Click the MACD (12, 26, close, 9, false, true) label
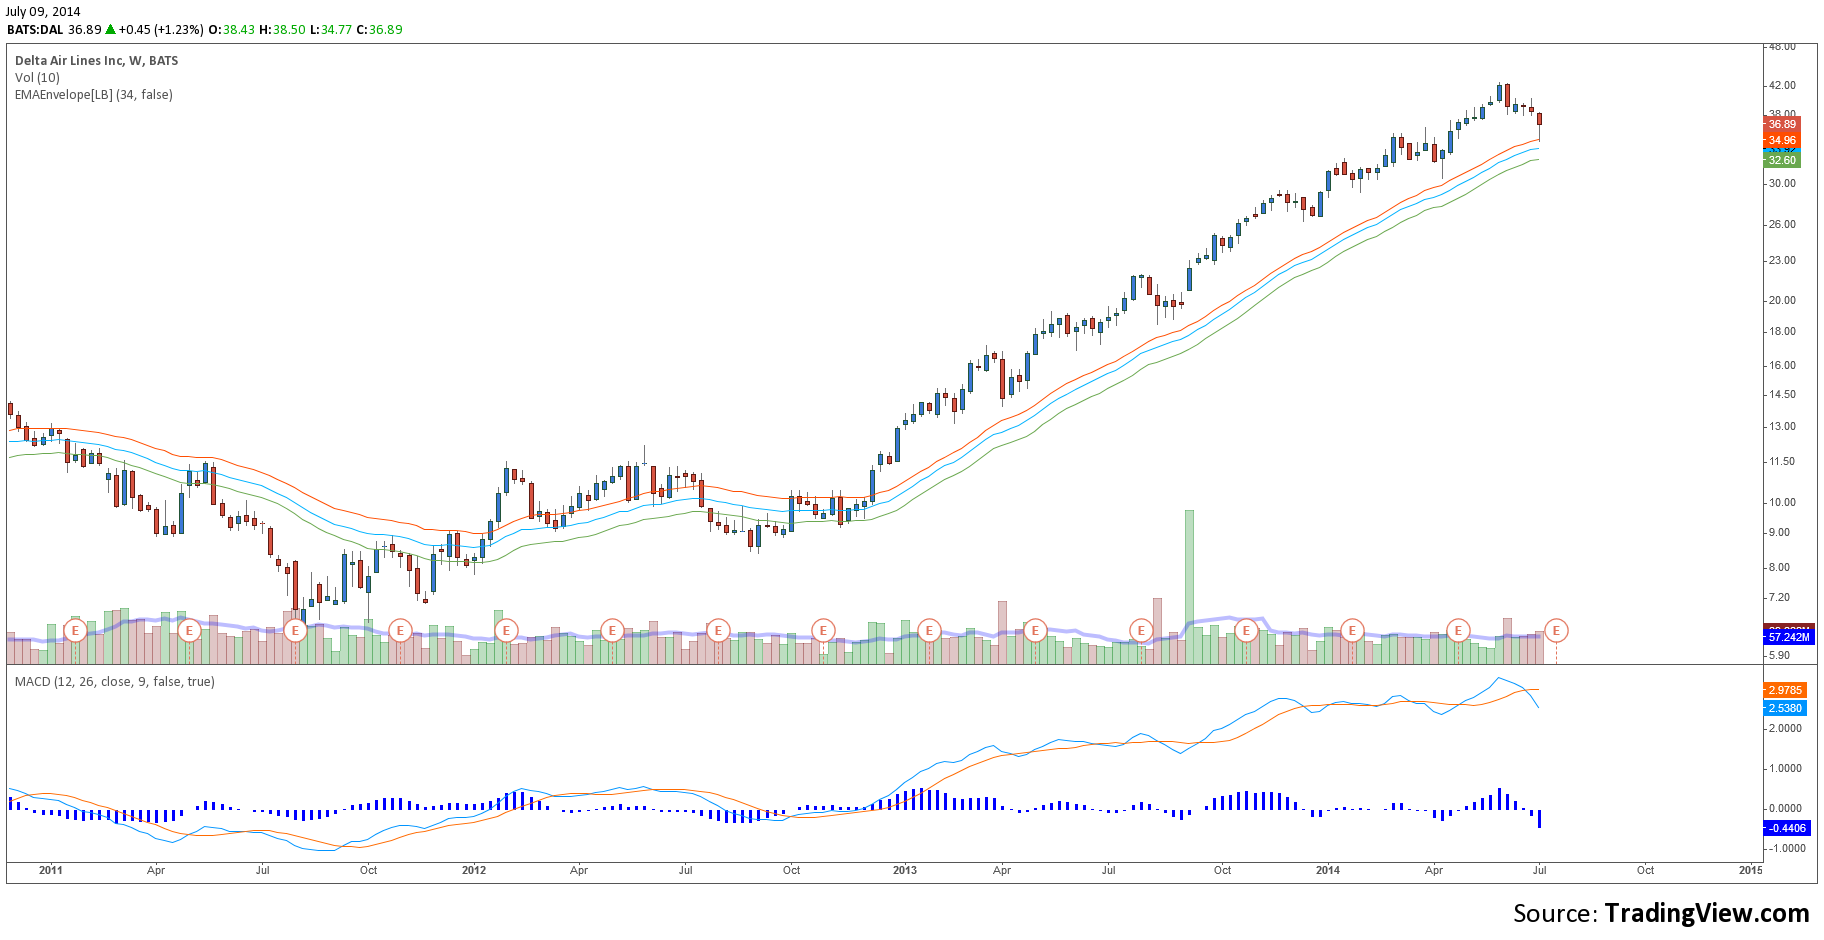 click(115, 682)
